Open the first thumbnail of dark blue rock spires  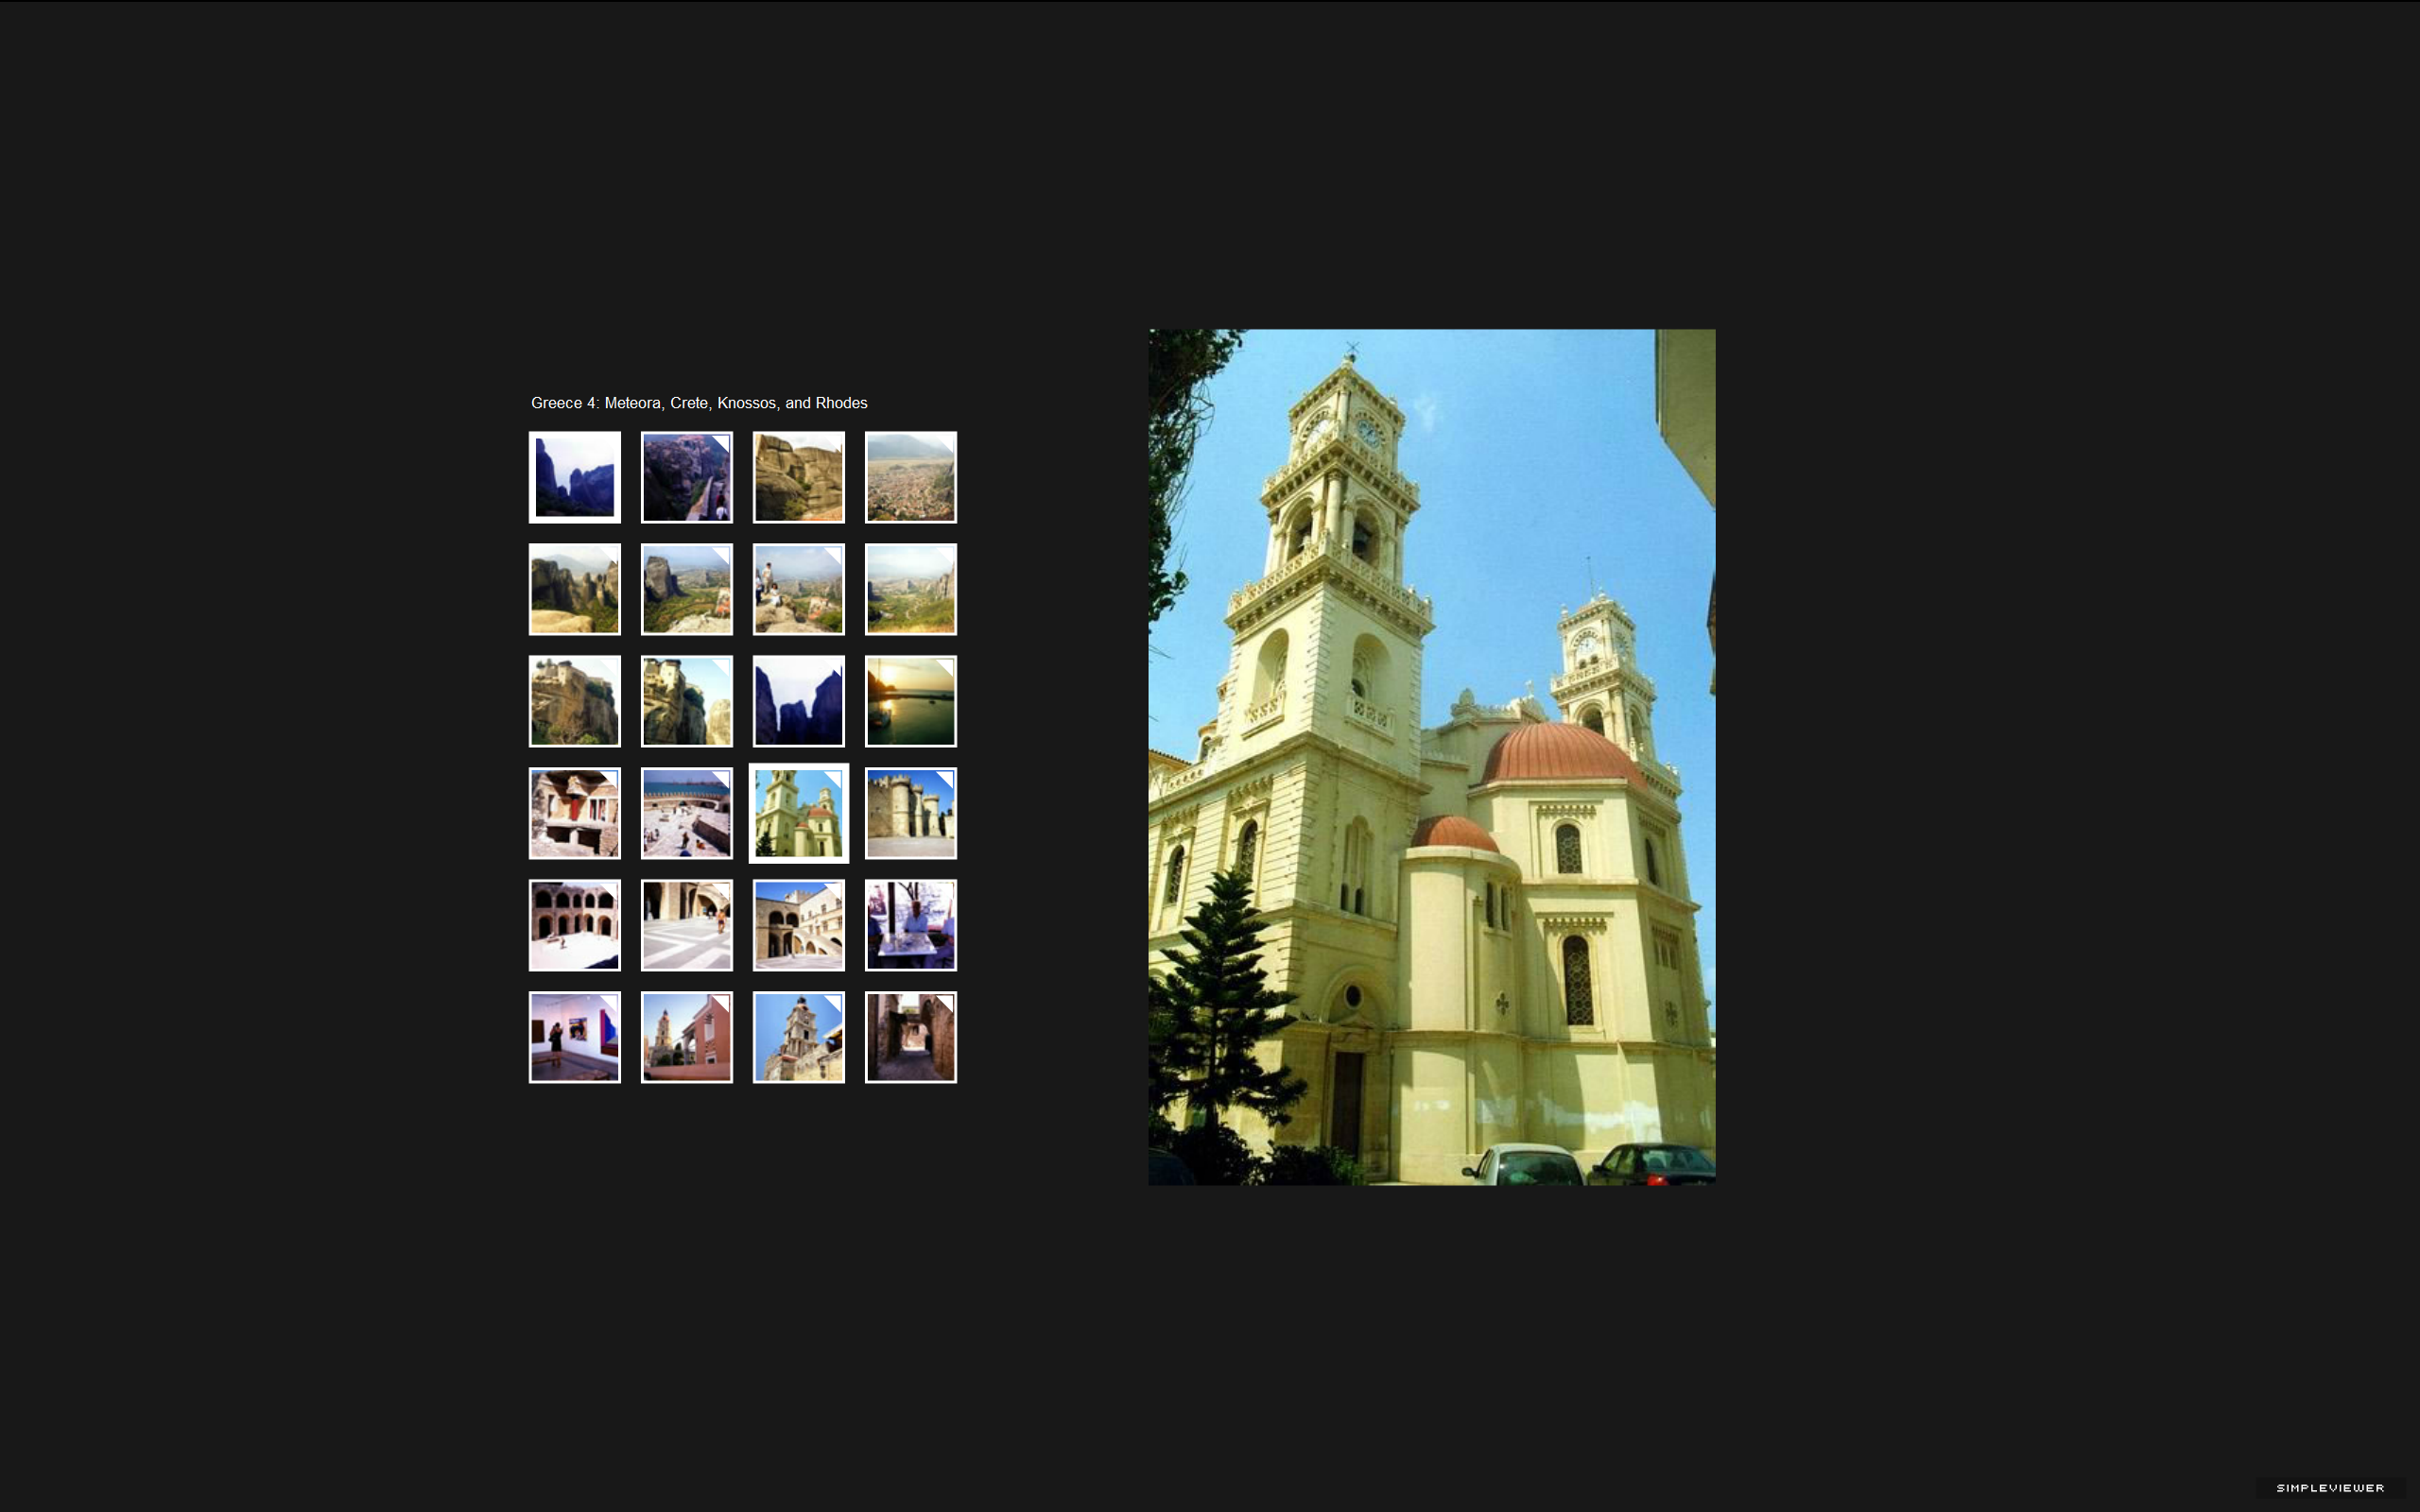[575, 477]
